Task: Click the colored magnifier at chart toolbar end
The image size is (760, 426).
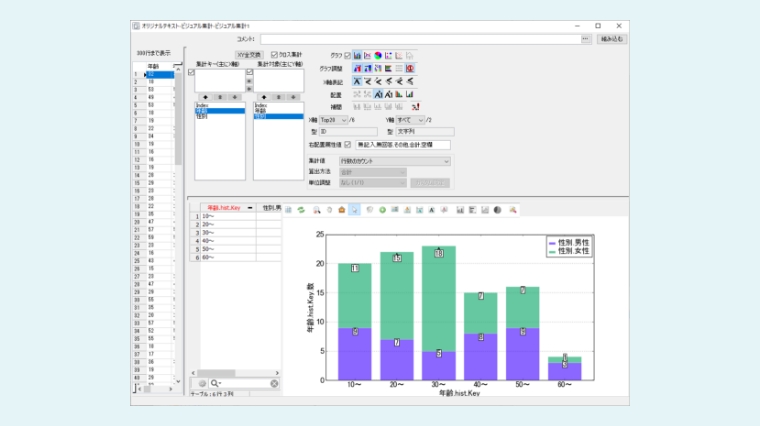Action: click(512, 210)
